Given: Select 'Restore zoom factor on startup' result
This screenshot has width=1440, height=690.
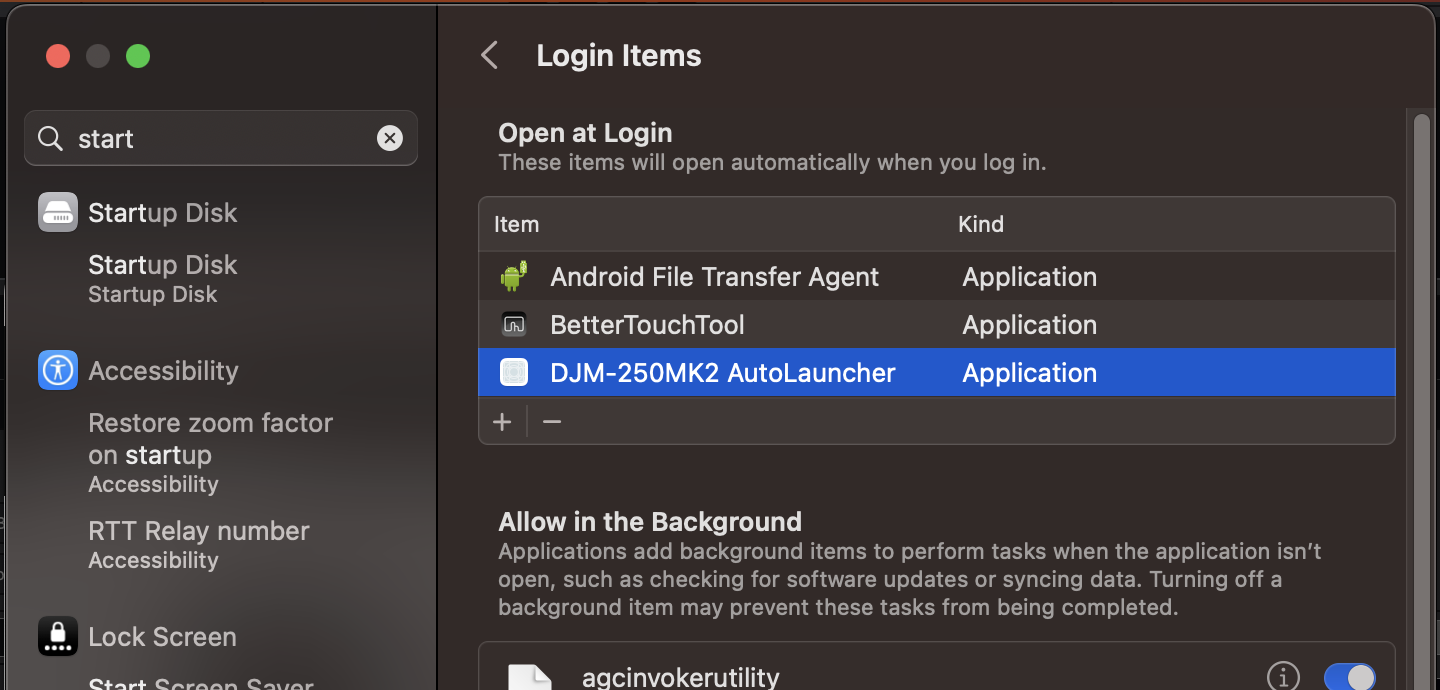Looking at the screenshot, I should [x=210, y=452].
